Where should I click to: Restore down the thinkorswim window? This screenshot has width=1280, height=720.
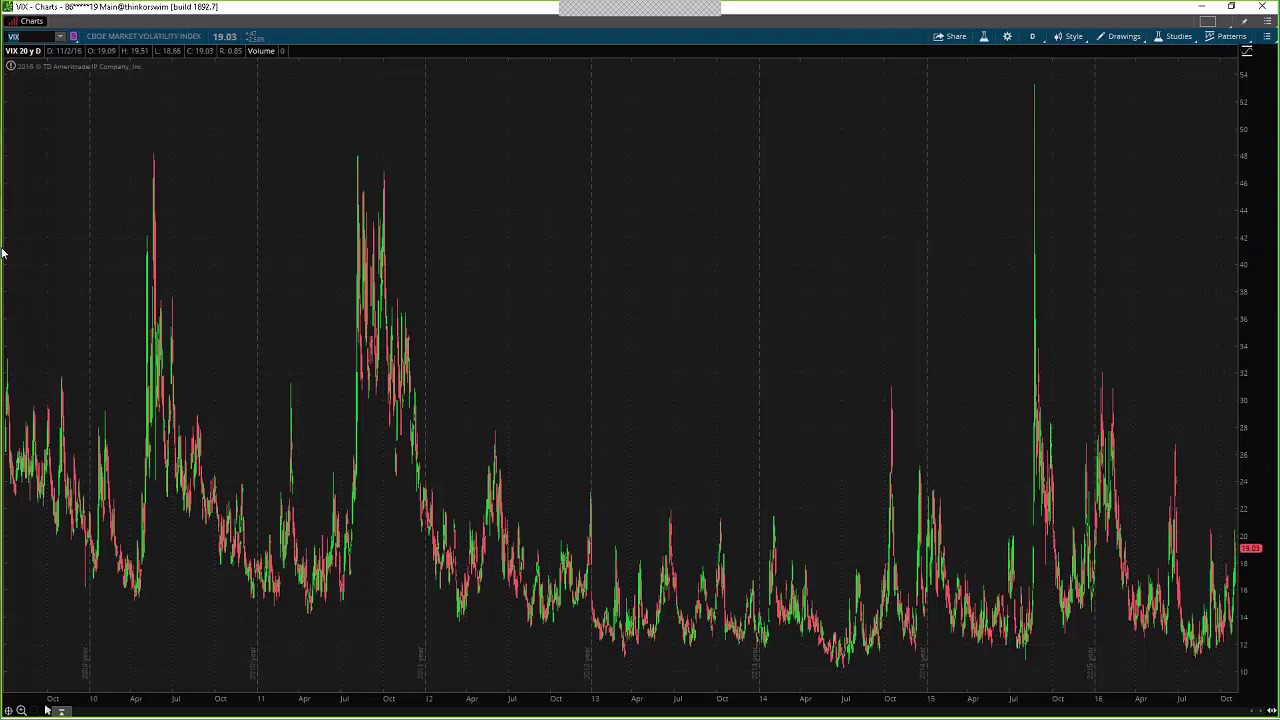click(x=1231, y=6)
